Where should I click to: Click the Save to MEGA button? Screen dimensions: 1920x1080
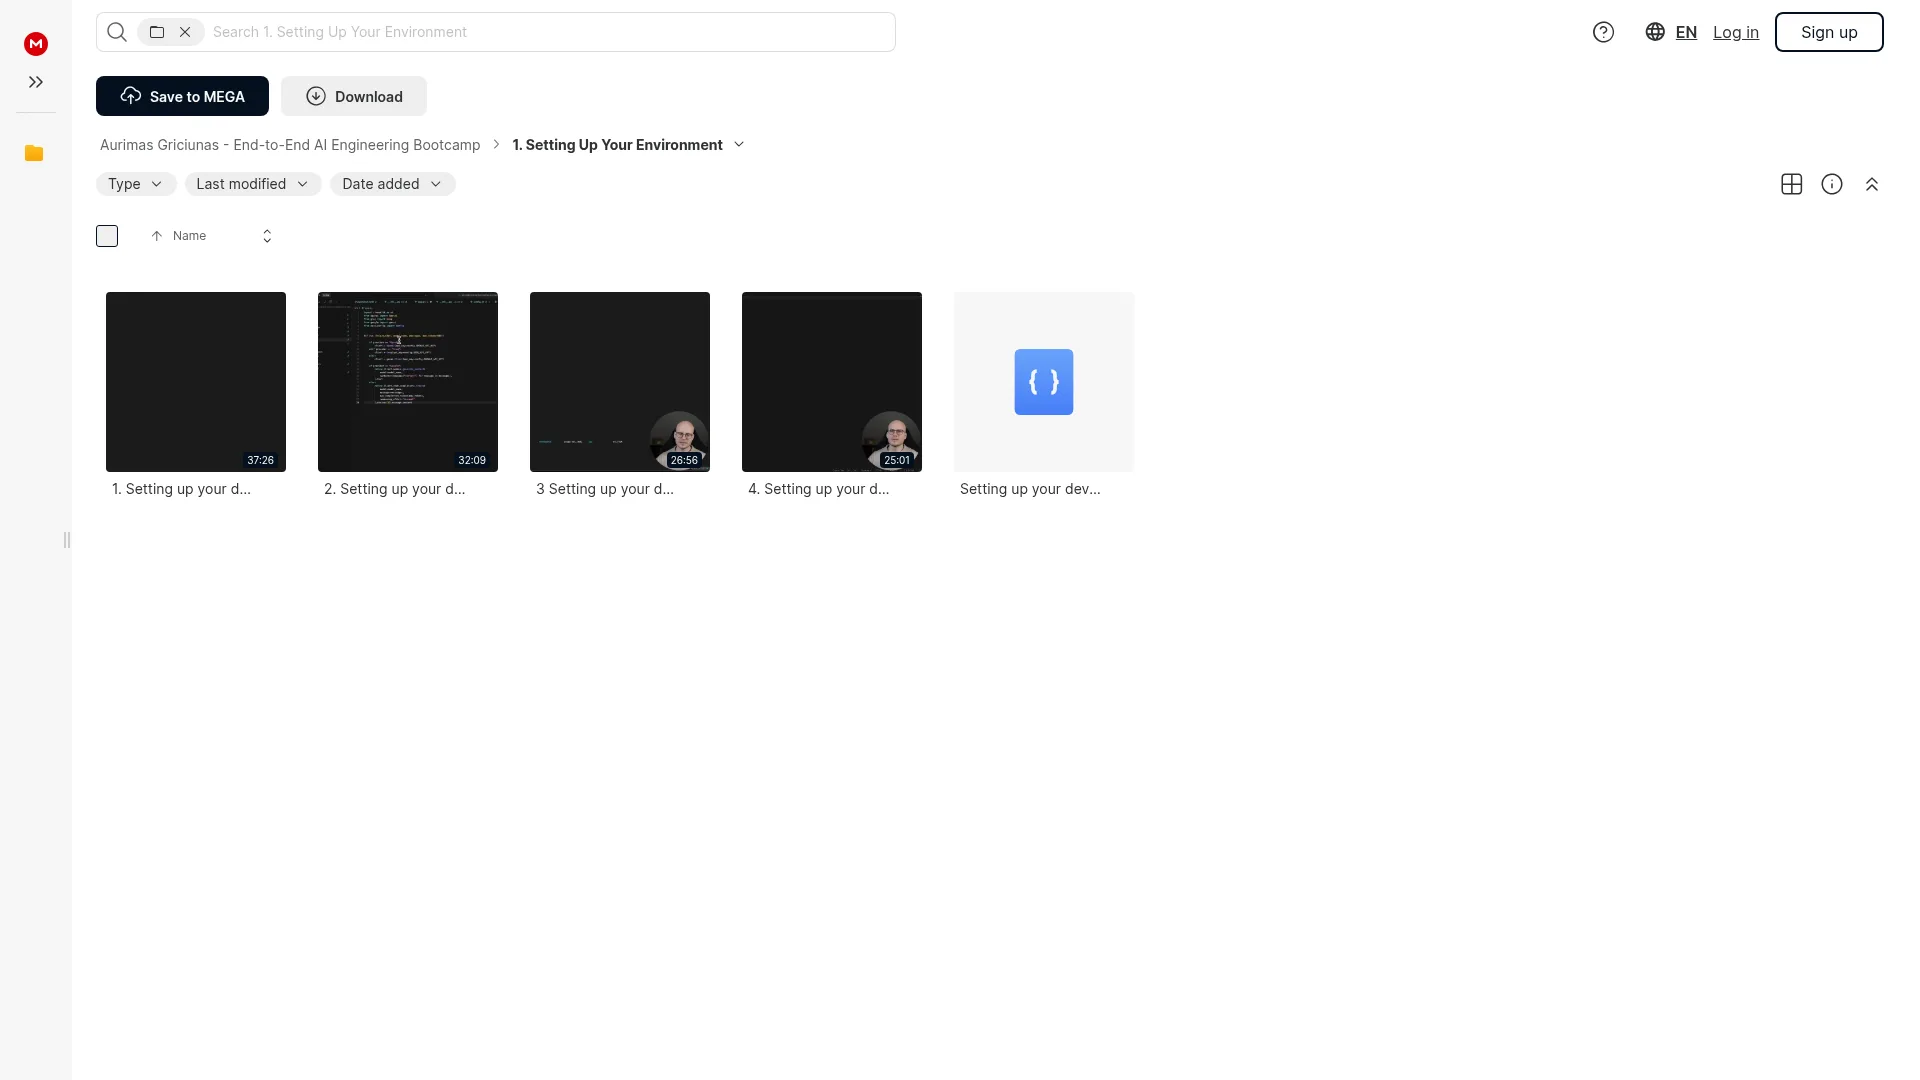182,96
